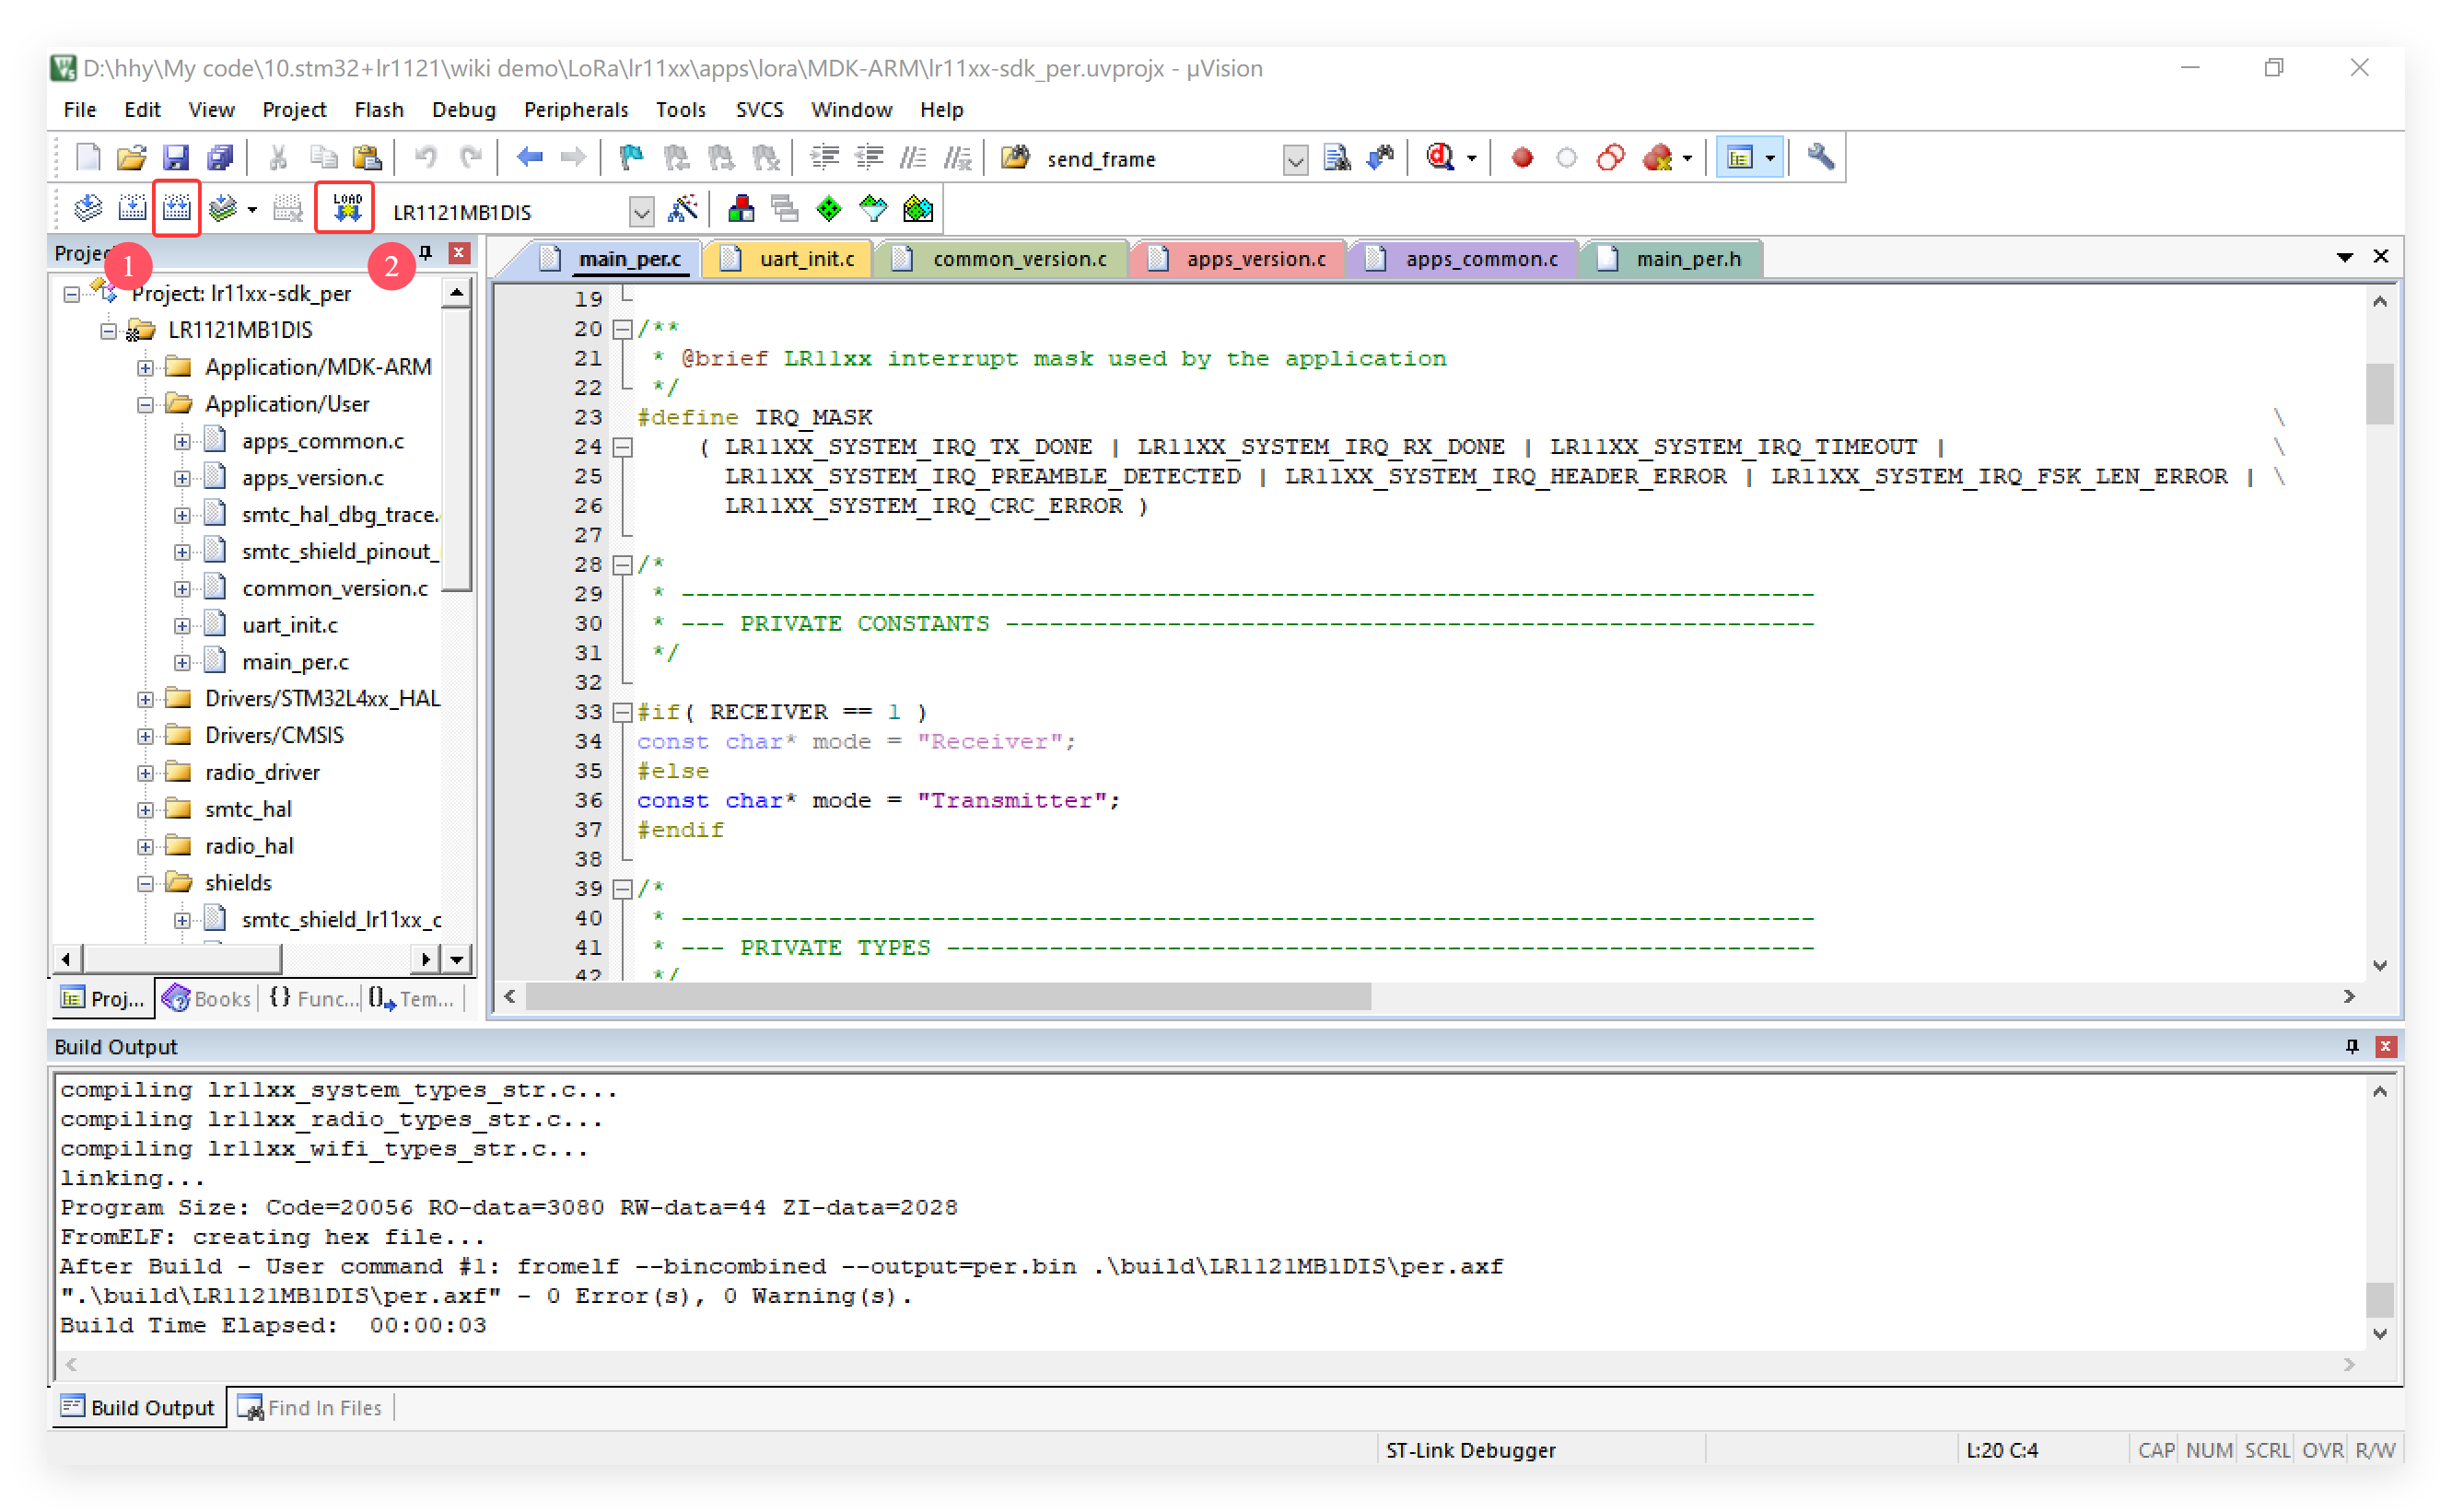Expand the Drivers/CMSIS folder
The image size is (2452, 1512).
click(x=145, y=735)
